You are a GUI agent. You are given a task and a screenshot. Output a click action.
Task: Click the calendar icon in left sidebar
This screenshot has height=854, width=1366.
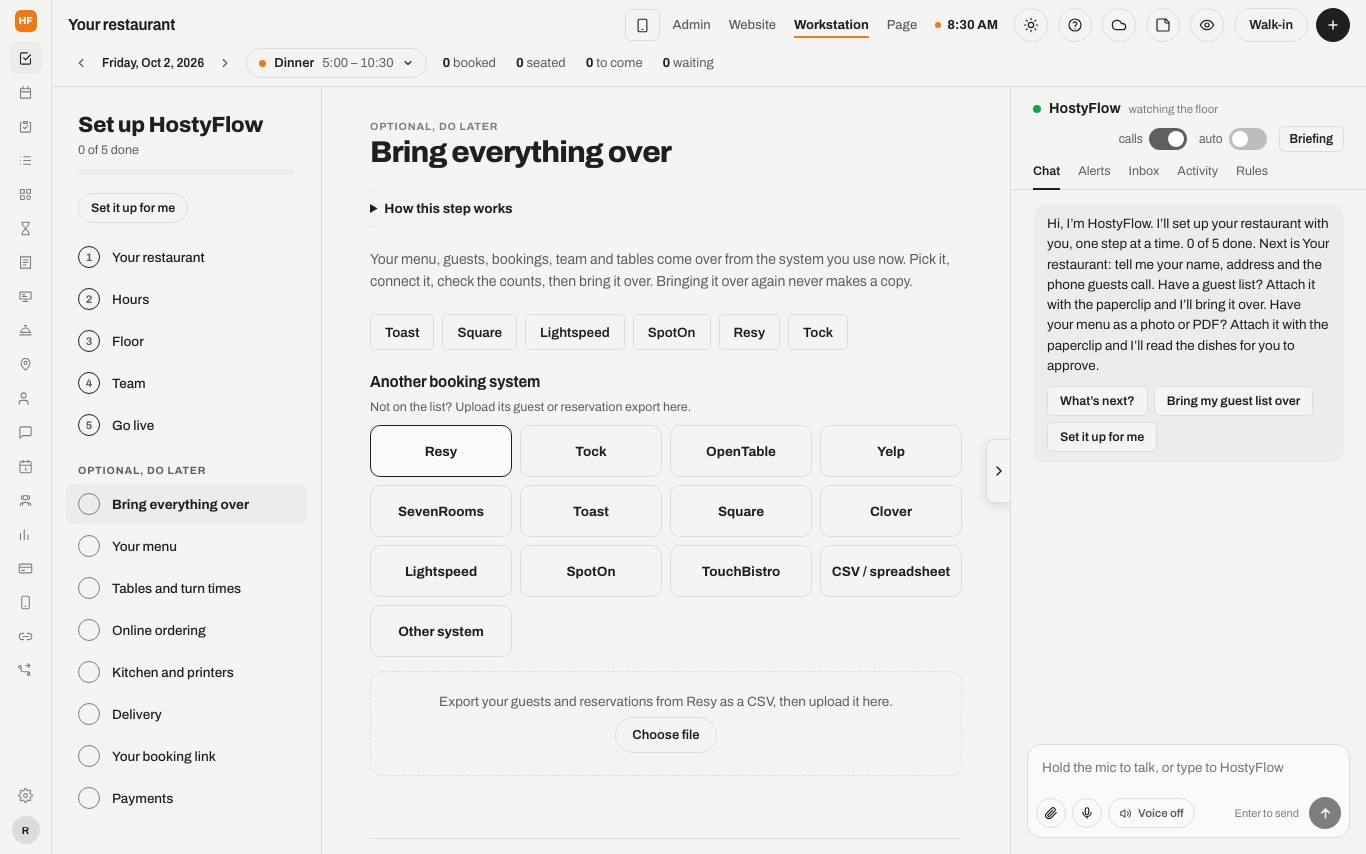tap(25, 93)
